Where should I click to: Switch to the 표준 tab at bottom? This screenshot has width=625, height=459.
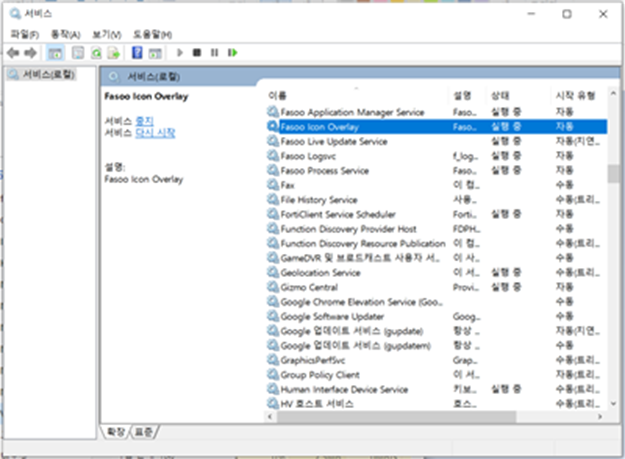click(x=145, y=431)
